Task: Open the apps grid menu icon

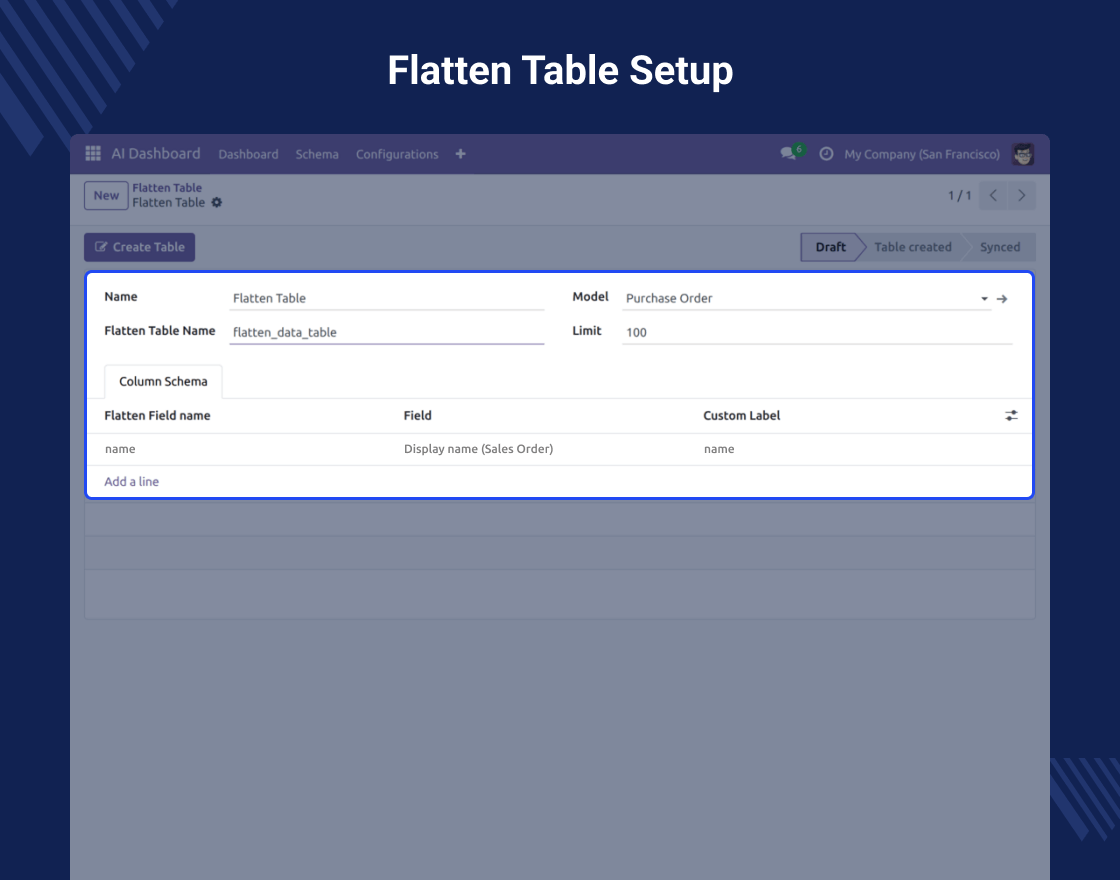Action: click(x=93, y=154)
